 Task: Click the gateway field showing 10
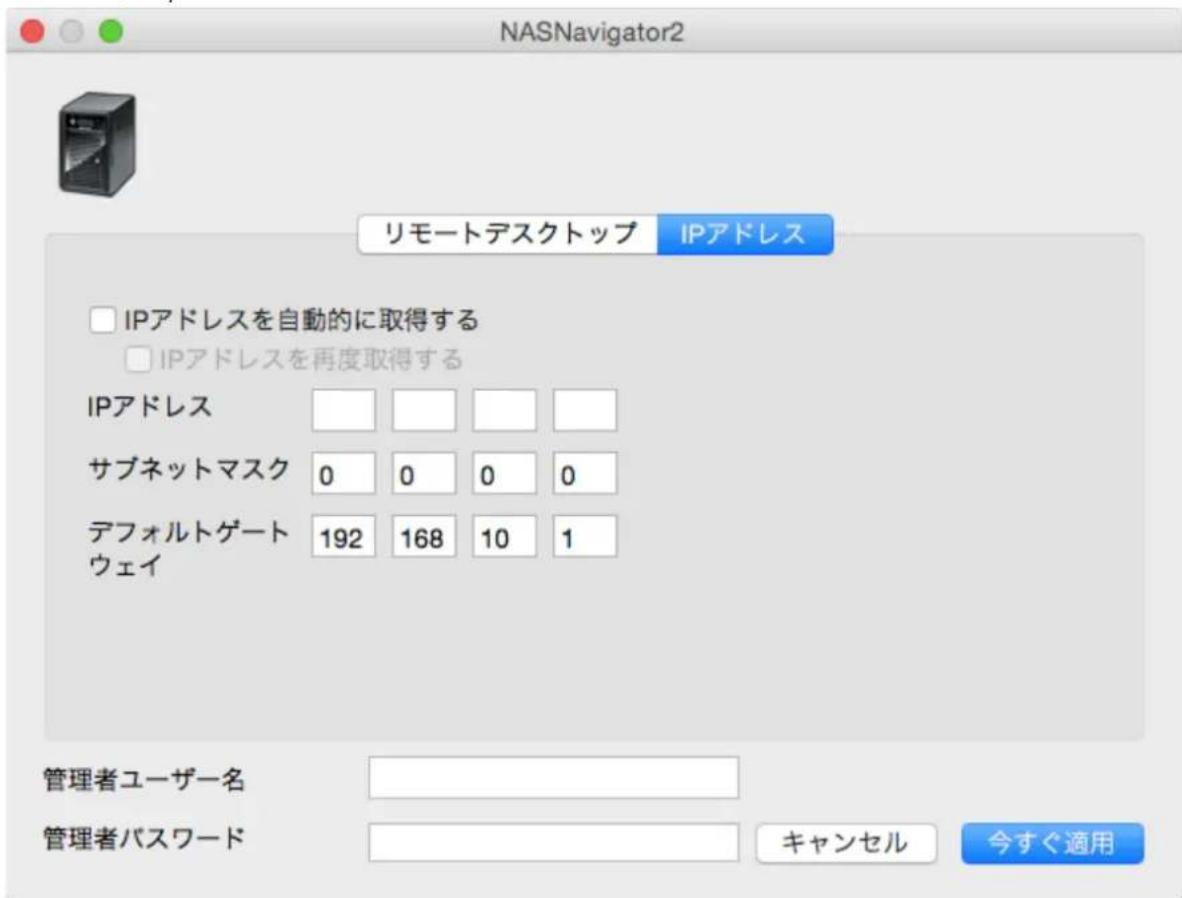coord(504,536)
